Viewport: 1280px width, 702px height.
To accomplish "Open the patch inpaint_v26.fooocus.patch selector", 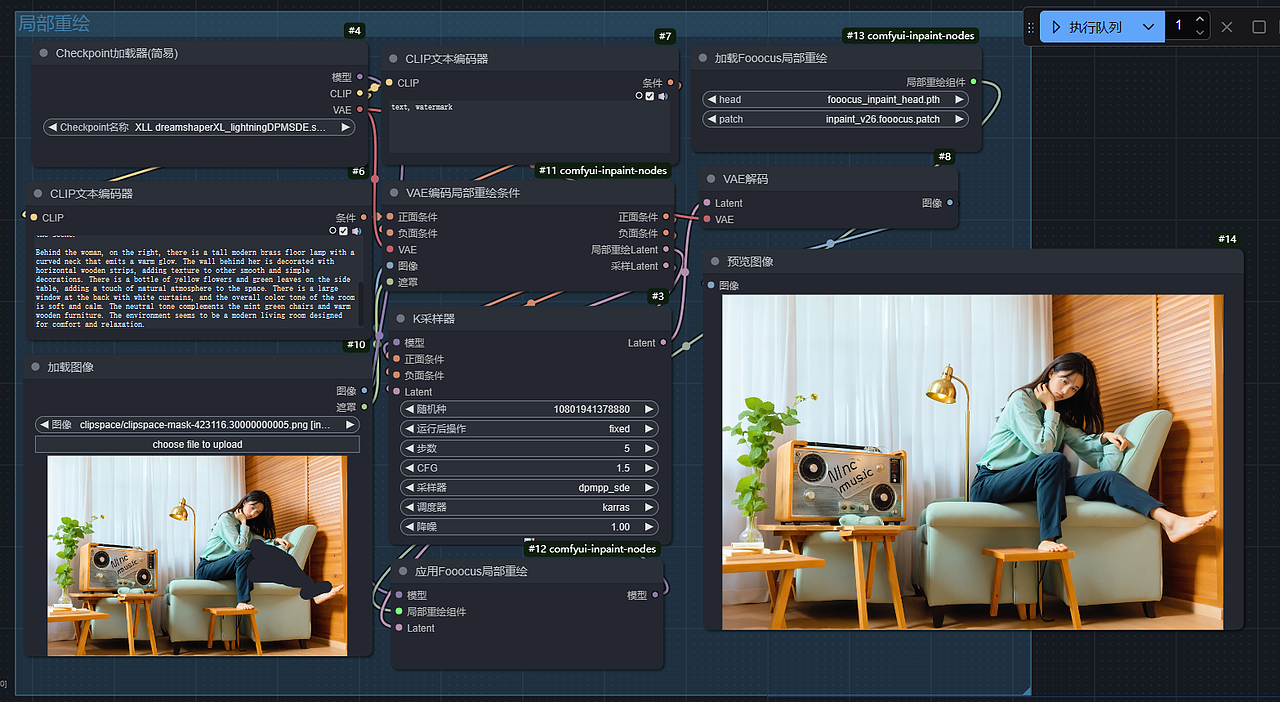I will point(836,119).
